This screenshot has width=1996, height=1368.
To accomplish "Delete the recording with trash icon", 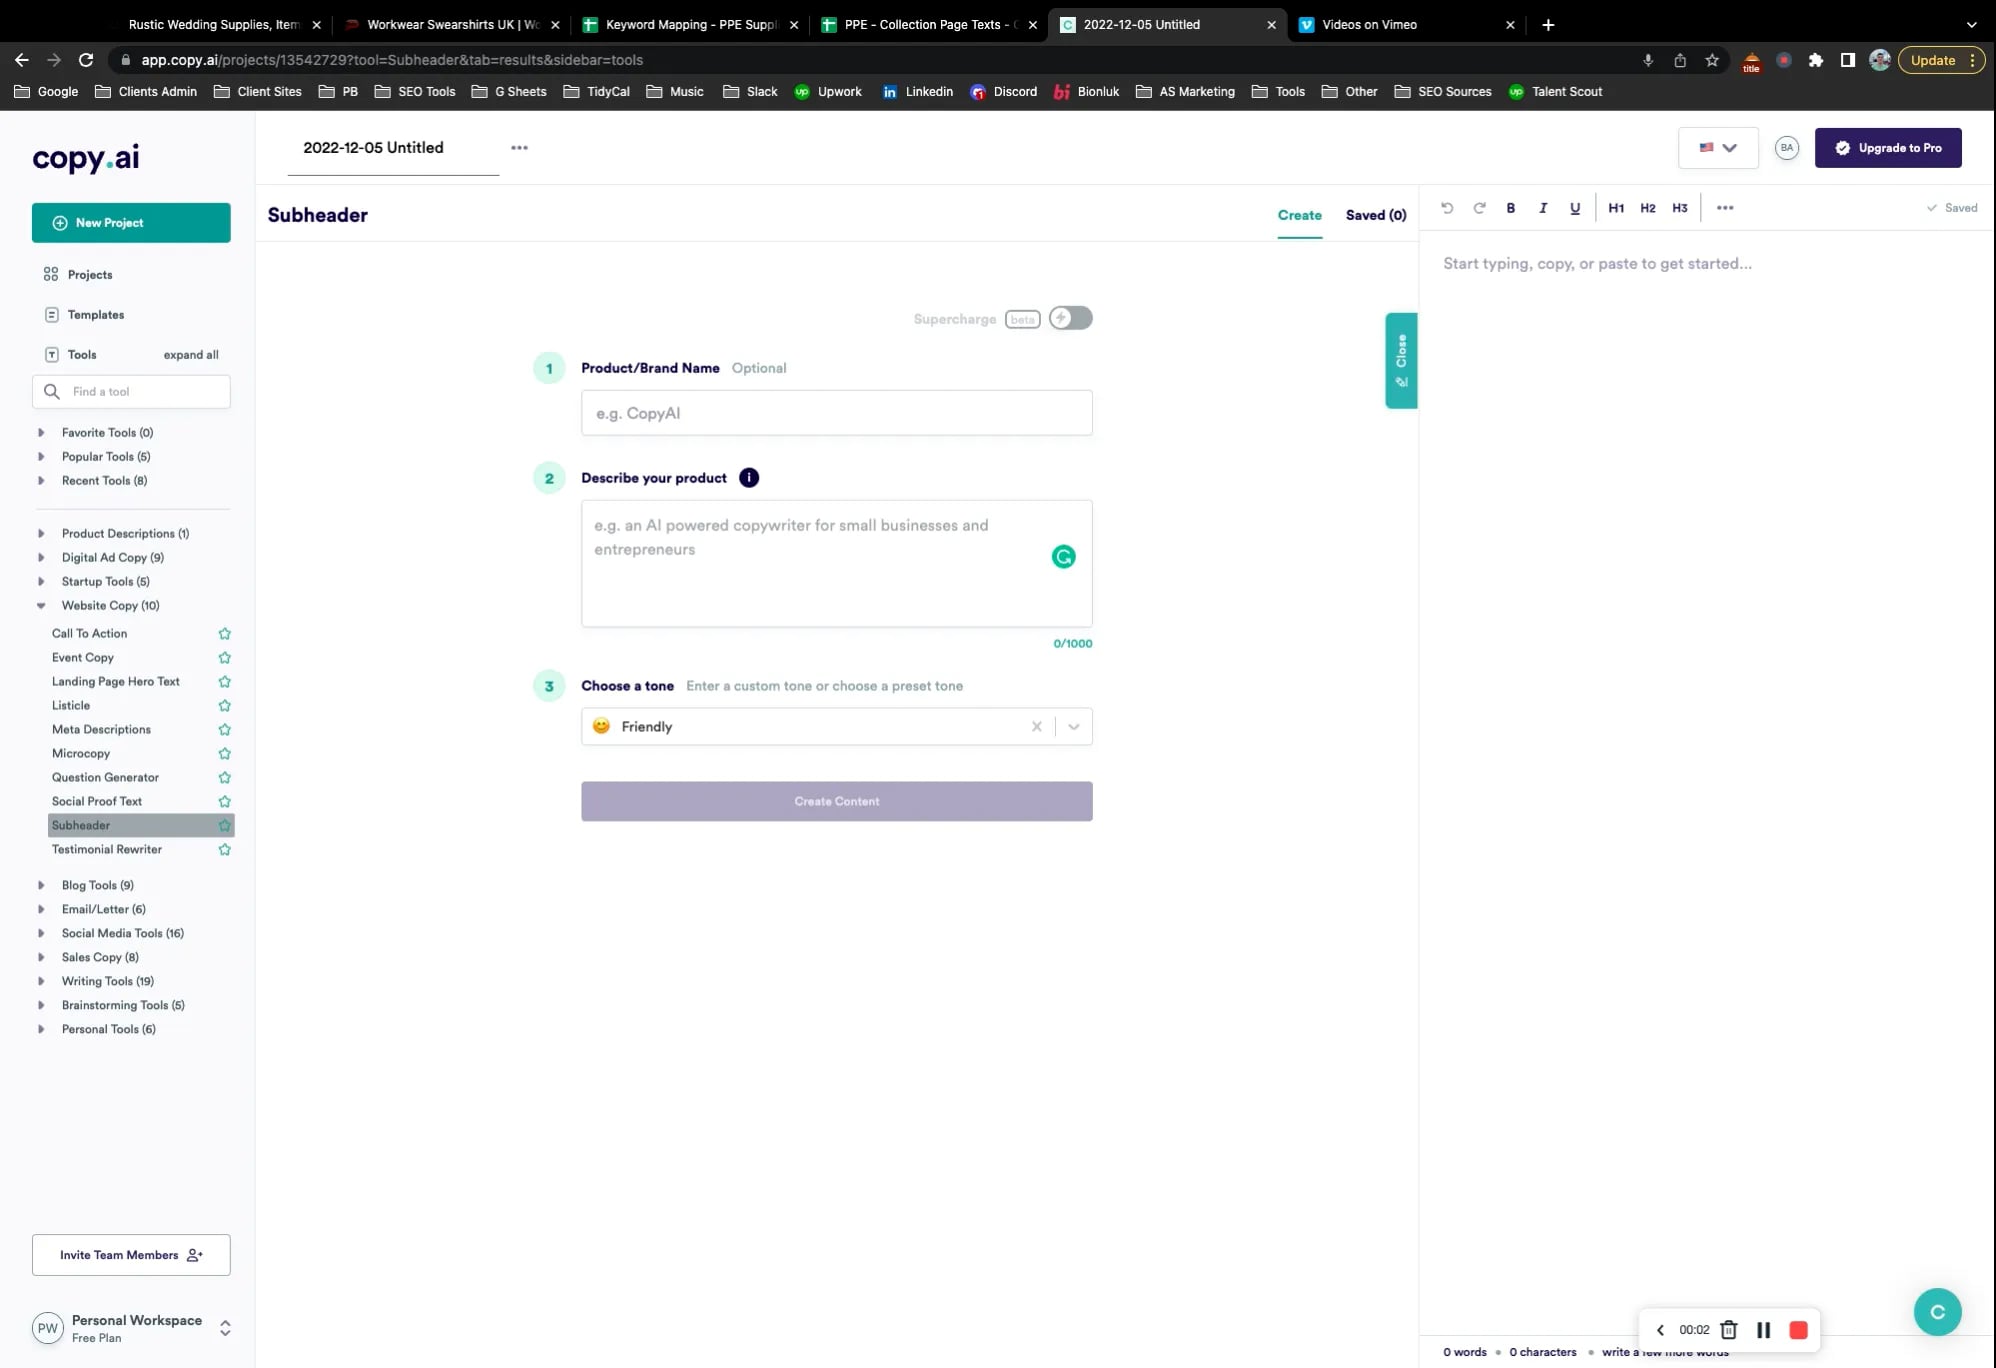I will (1729, 1330).
